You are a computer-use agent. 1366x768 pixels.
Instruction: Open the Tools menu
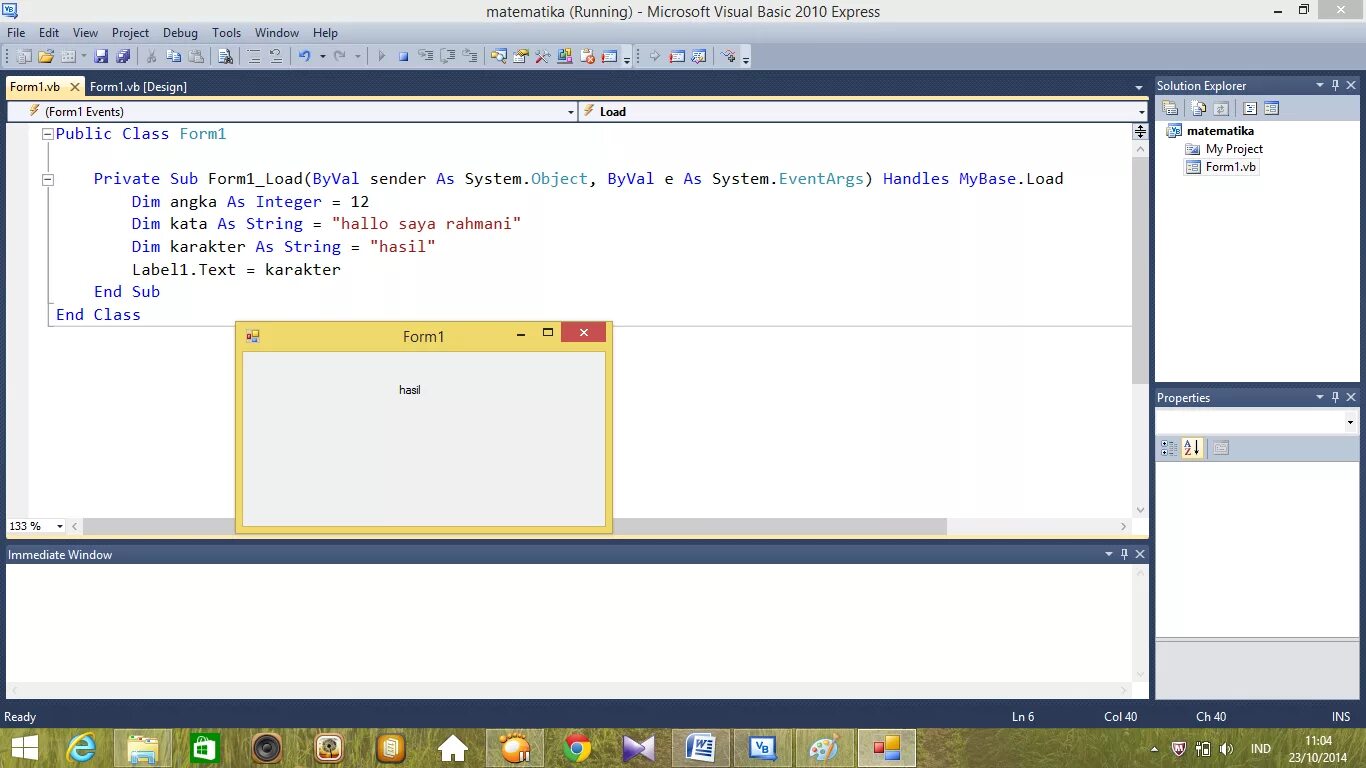(227, 33)
